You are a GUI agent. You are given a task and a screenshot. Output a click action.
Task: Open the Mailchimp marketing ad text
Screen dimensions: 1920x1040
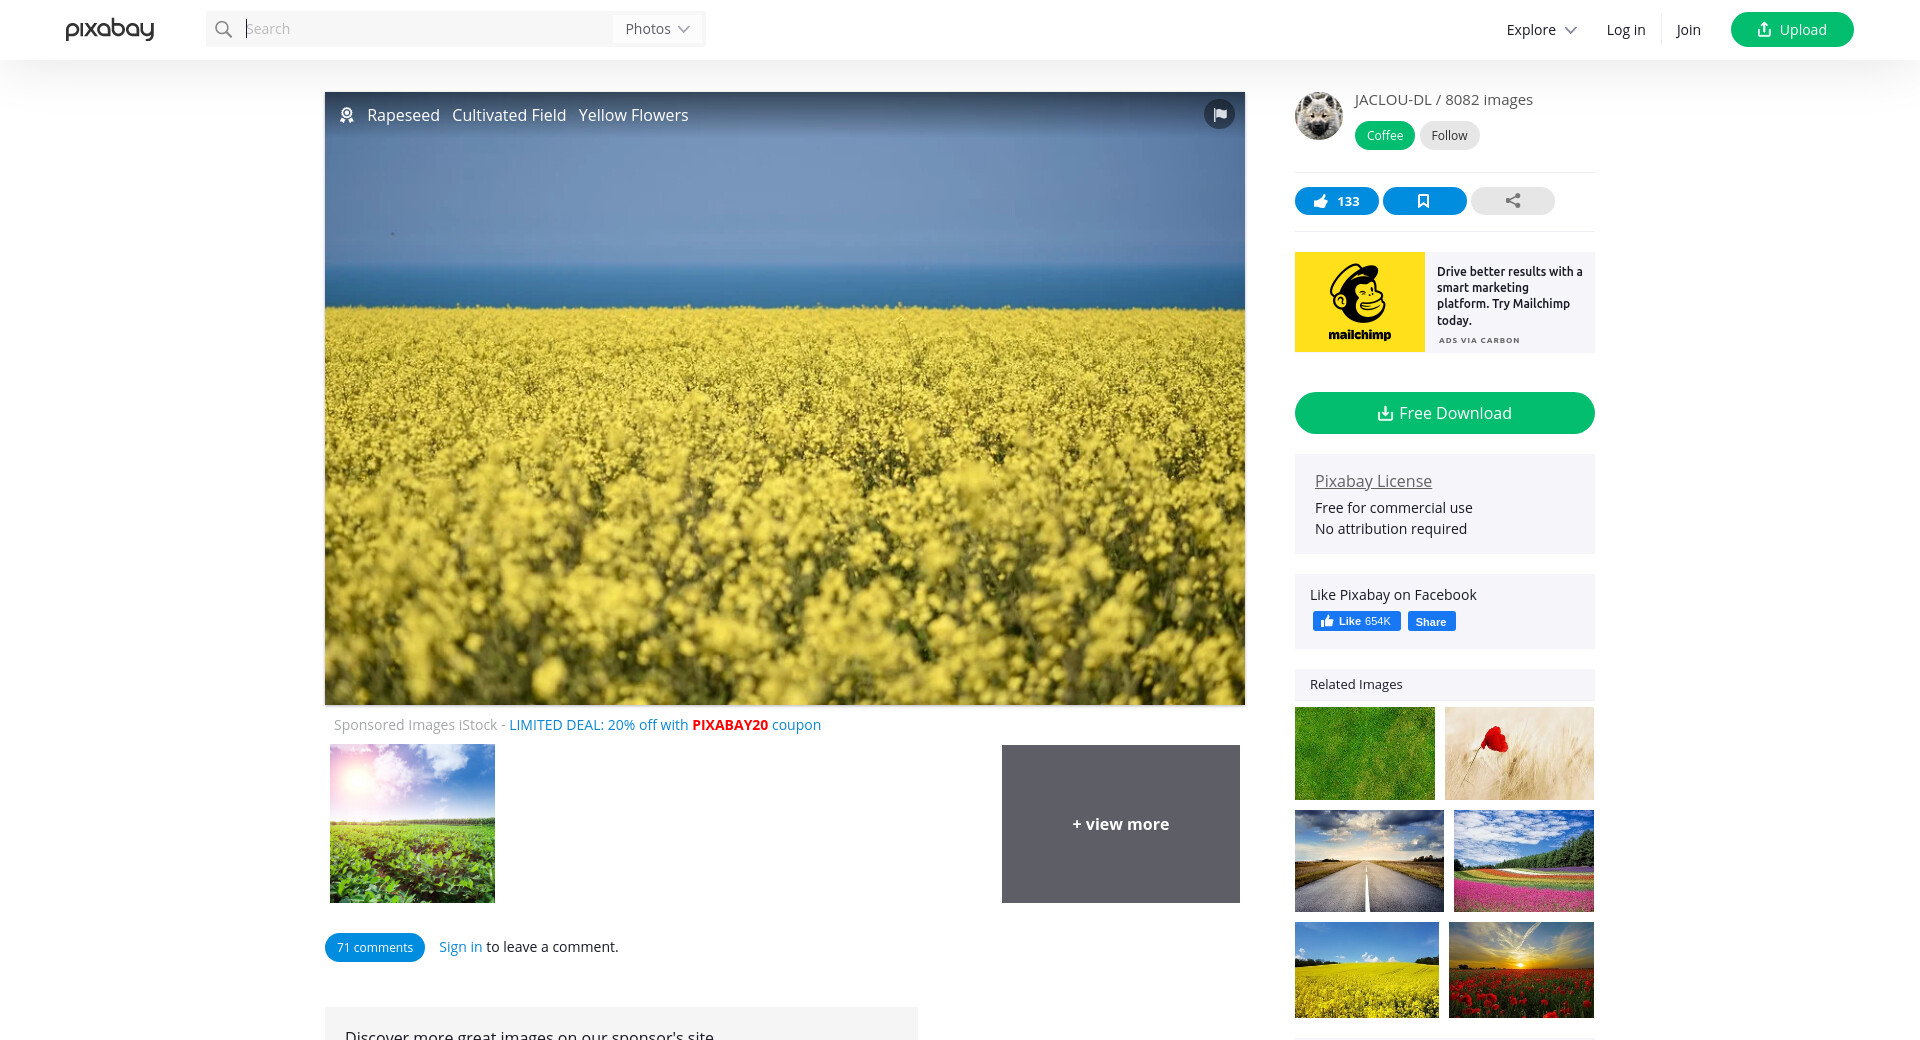(x=1510, y=295)
